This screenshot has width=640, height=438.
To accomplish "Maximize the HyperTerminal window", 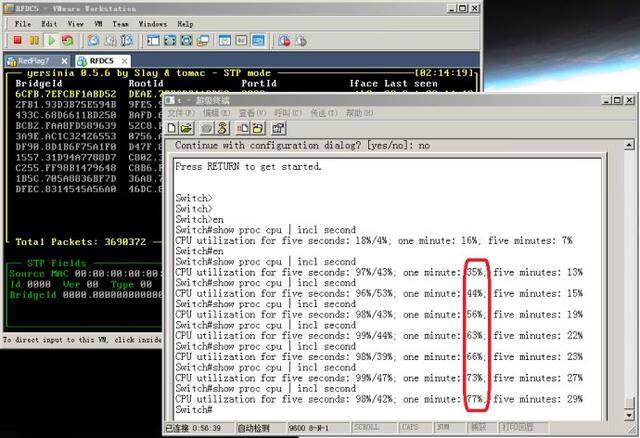I will [x=617, y=100].
